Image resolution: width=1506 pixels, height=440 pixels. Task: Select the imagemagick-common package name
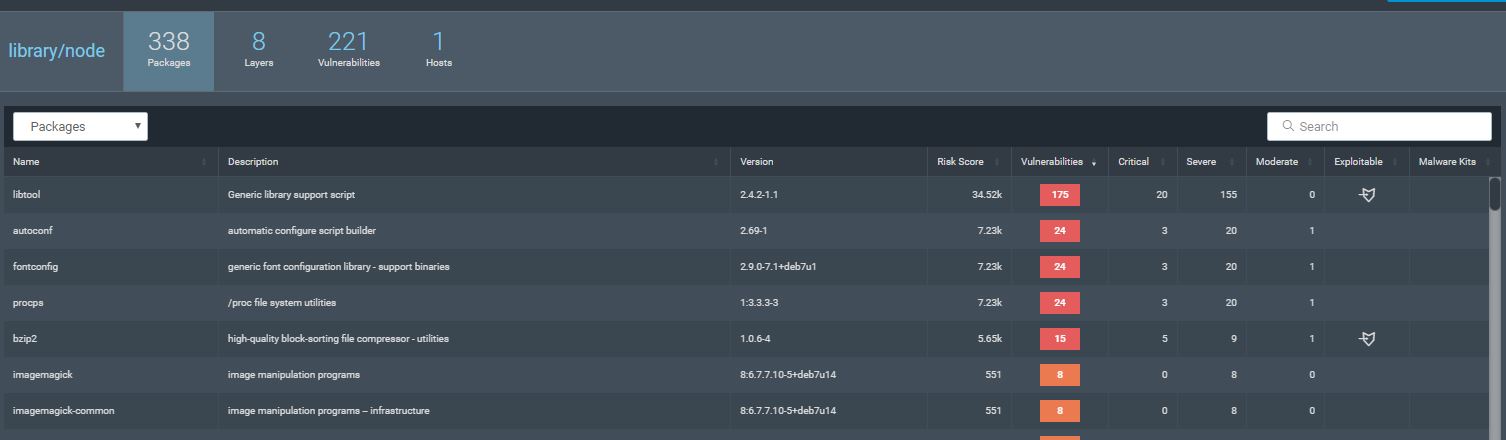pos(64,411)
